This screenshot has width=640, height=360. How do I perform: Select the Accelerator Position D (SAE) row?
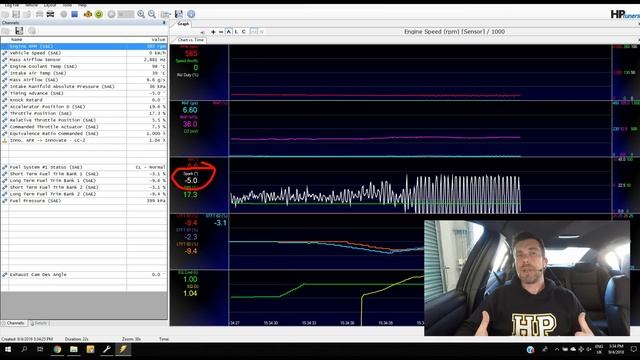(84, 107)
